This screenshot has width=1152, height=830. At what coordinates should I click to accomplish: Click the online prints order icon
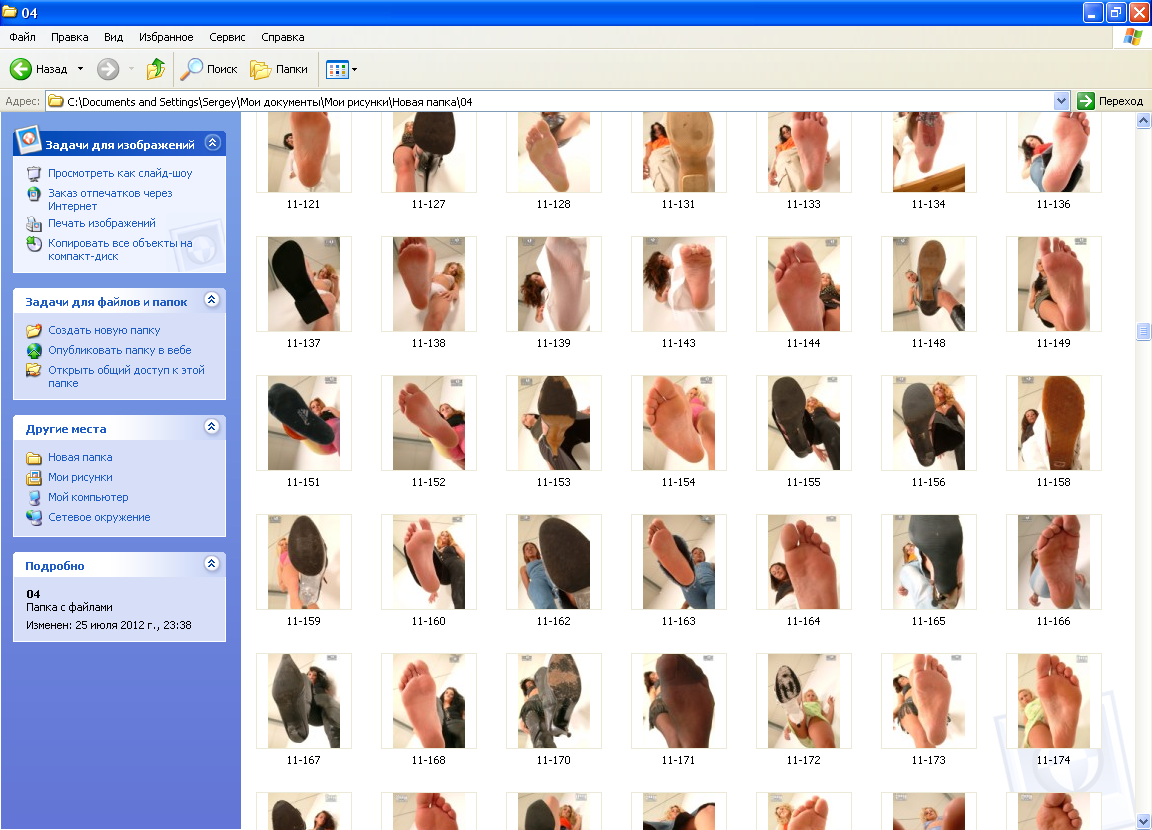pos(34,194)
